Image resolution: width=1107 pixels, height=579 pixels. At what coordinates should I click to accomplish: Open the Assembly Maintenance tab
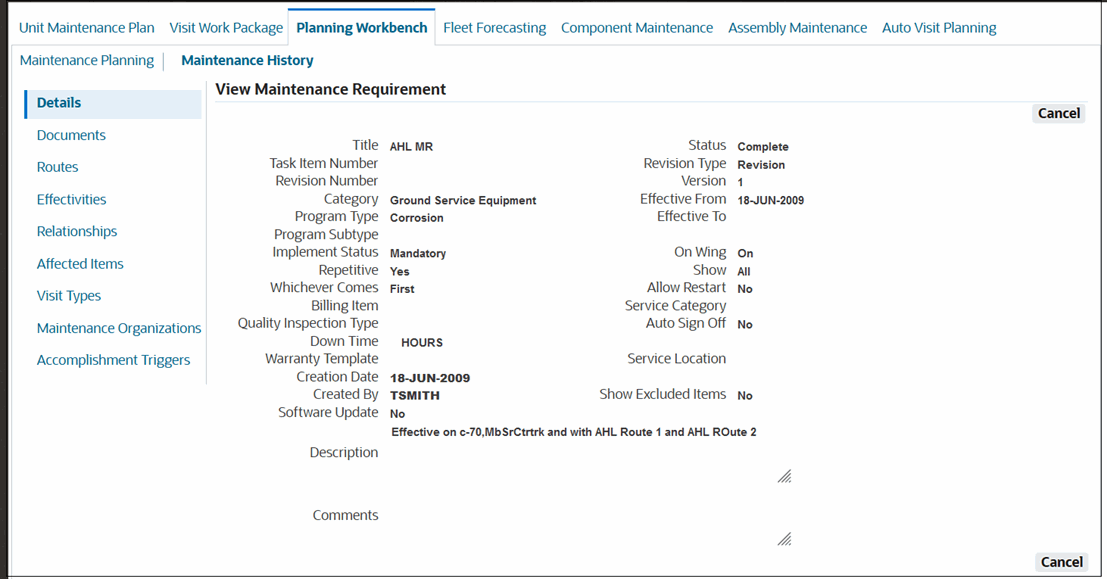[797, 28]
